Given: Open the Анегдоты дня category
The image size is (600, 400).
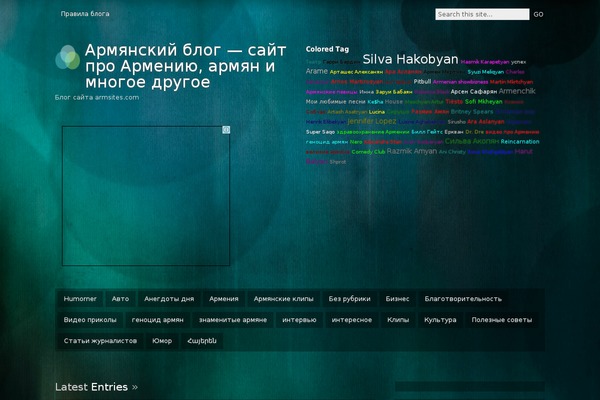Looking at the screenshot, I should click(169, 299).
